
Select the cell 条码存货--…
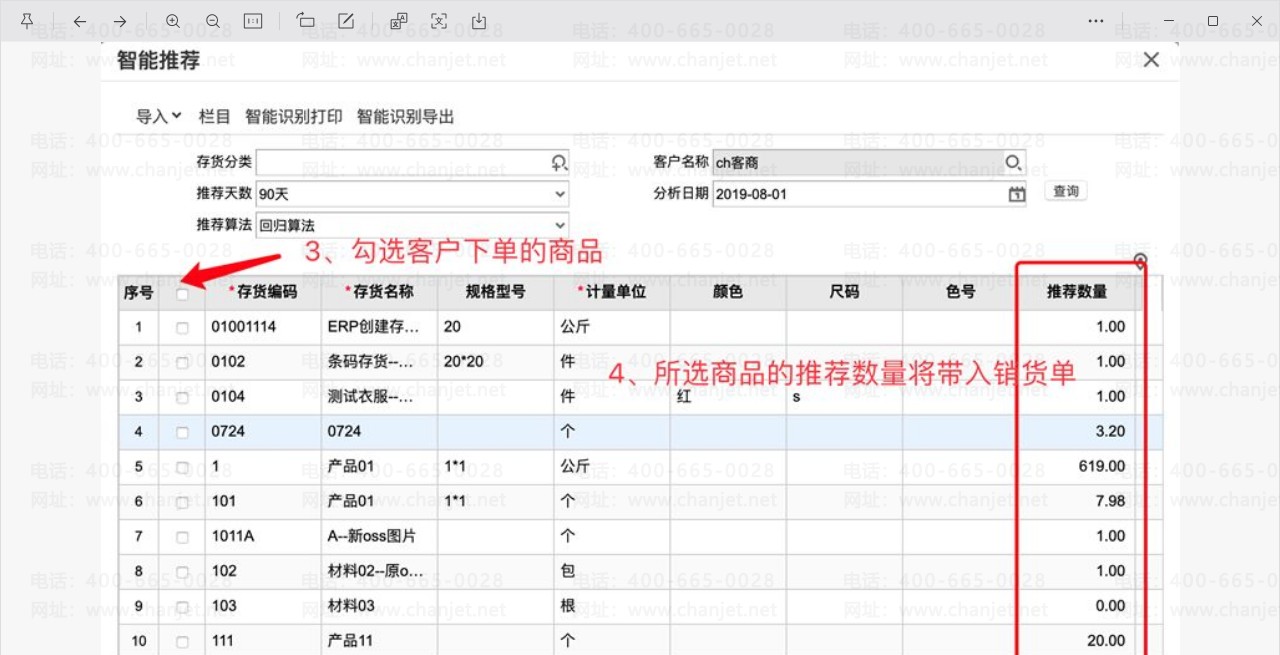pos(380,362)
